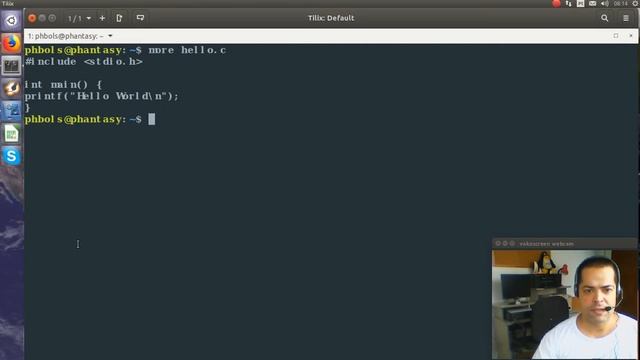Open the 1/1 session switcher dropdown
The width and height of the screenshot is (640, 360).
(79, 18)
